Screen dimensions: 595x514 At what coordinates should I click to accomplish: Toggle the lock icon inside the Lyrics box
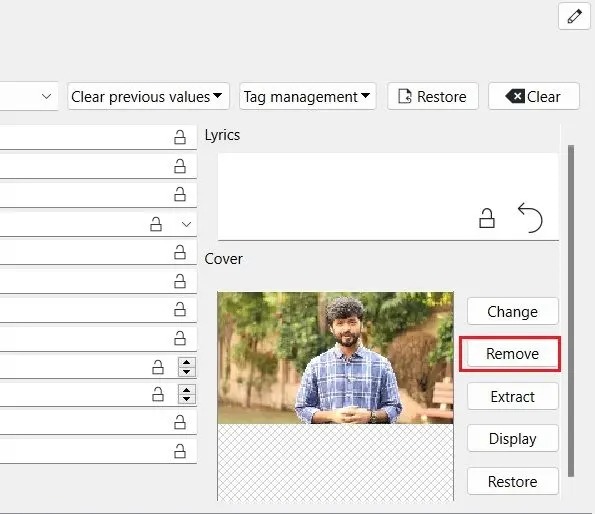tap(486, 218)
